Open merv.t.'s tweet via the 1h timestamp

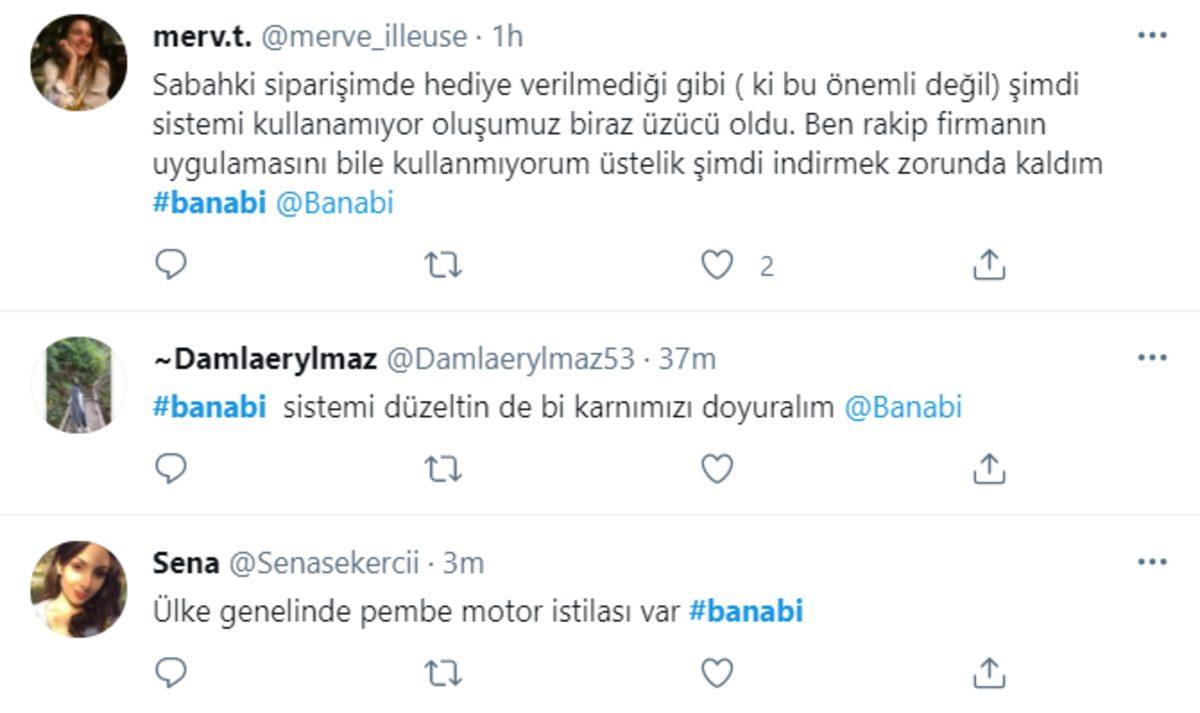pyautogui.click(x=507, y=34)
